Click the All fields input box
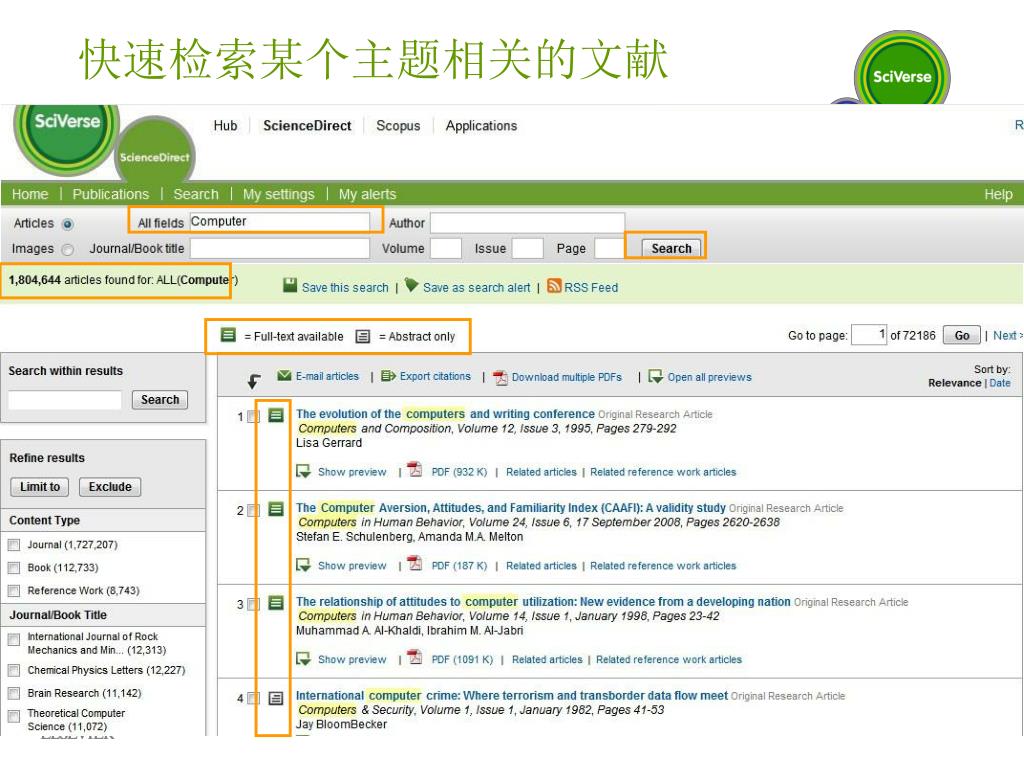This screenshot has height=768, width=1024. pyautogui.click(x=280, y=221)
